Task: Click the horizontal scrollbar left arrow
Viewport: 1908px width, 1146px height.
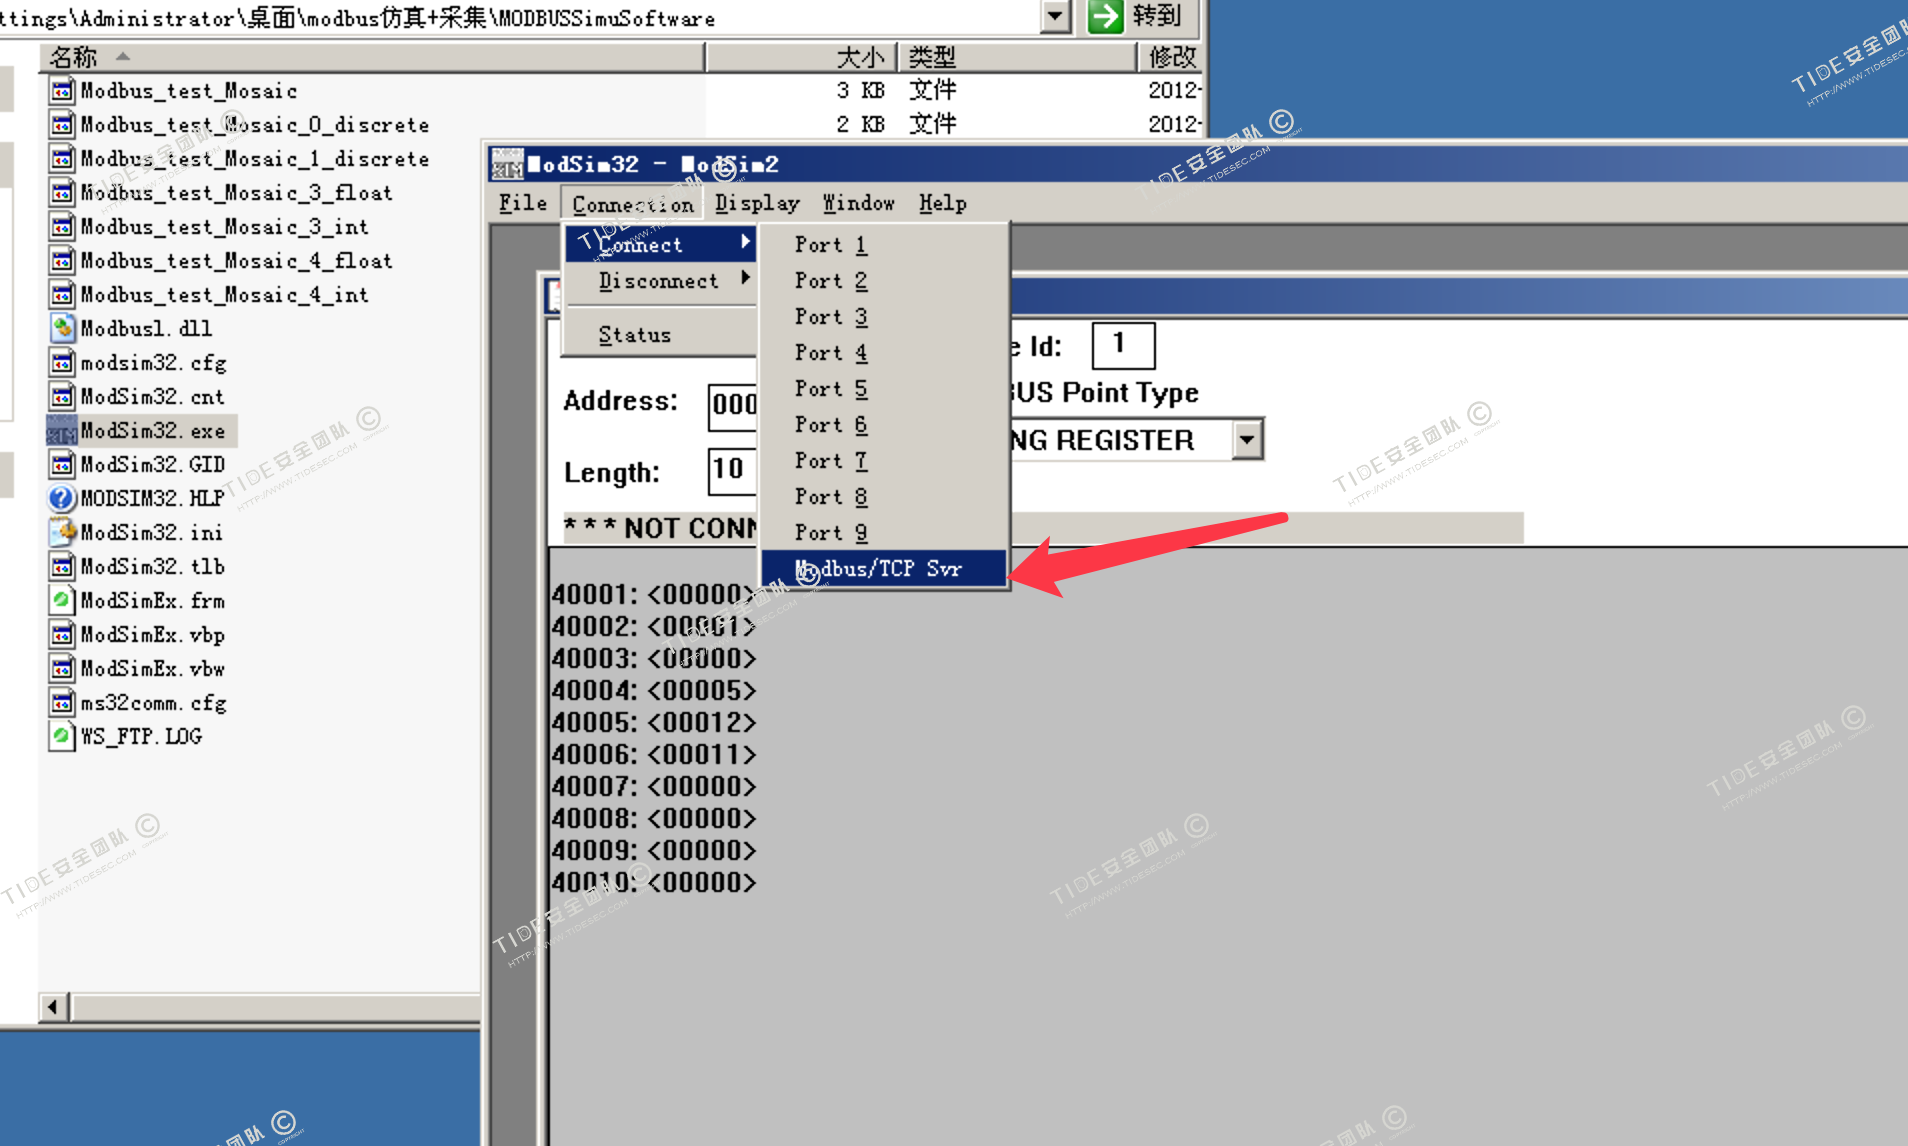Action: pyautogui.click(x=53, y=1006)
